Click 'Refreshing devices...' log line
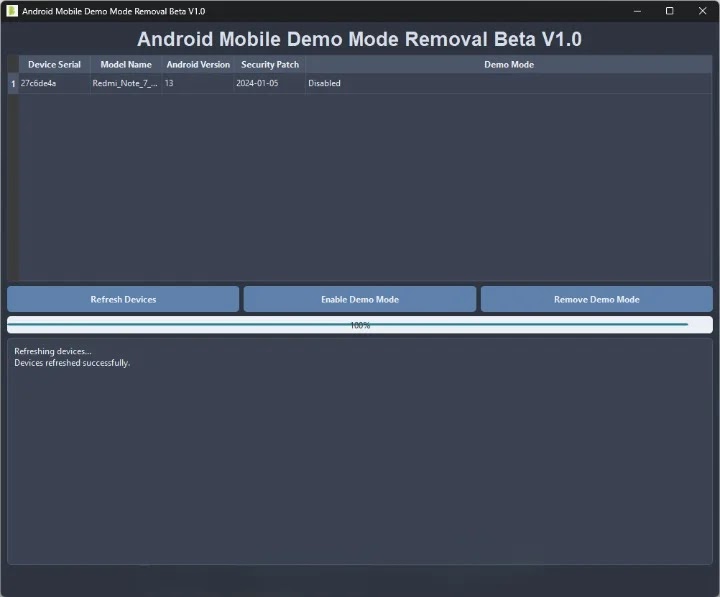Screen dimensions: 720x597 [53, 351]
